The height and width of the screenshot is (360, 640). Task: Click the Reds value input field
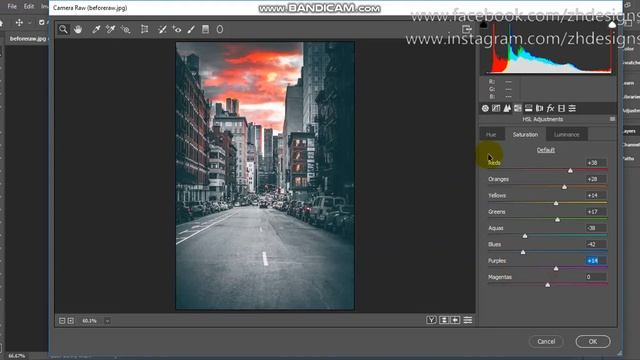pyautogui.click(x=596, y=162)
